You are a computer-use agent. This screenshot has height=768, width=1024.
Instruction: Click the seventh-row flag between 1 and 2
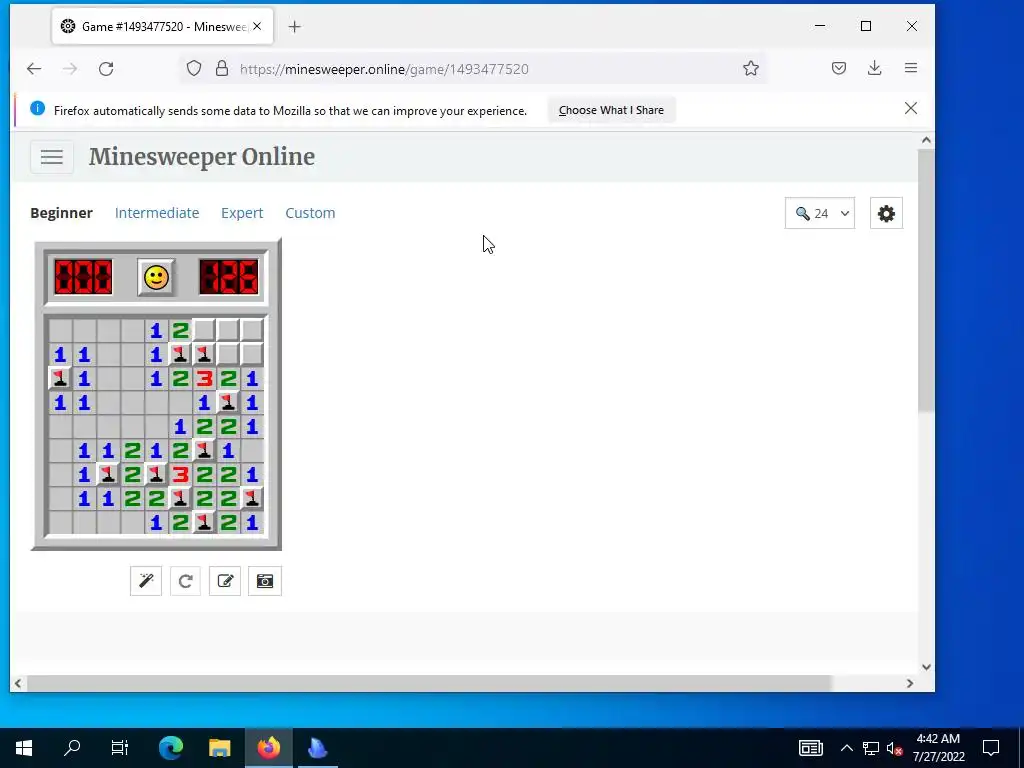pyautogui.click(x=108, y=474)
